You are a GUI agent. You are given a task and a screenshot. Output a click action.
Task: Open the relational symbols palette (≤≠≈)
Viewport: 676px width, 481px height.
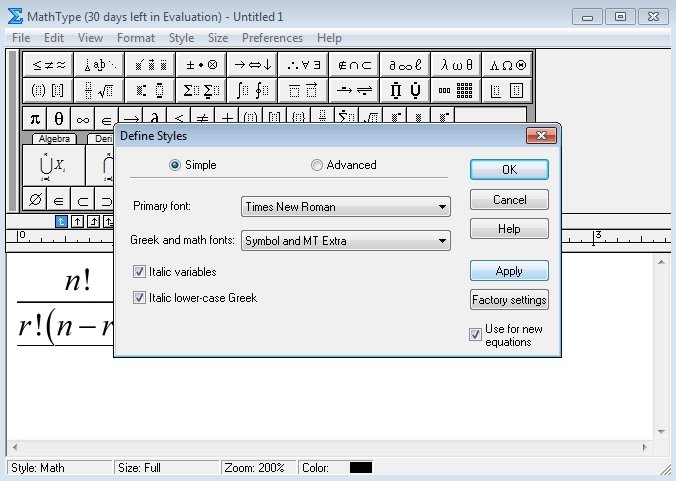point(48,65)
